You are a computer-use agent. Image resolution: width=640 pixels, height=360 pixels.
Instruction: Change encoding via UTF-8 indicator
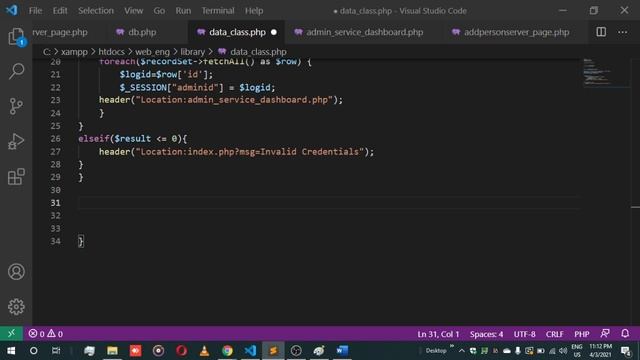pyautogui.click(x=524, y=334)
